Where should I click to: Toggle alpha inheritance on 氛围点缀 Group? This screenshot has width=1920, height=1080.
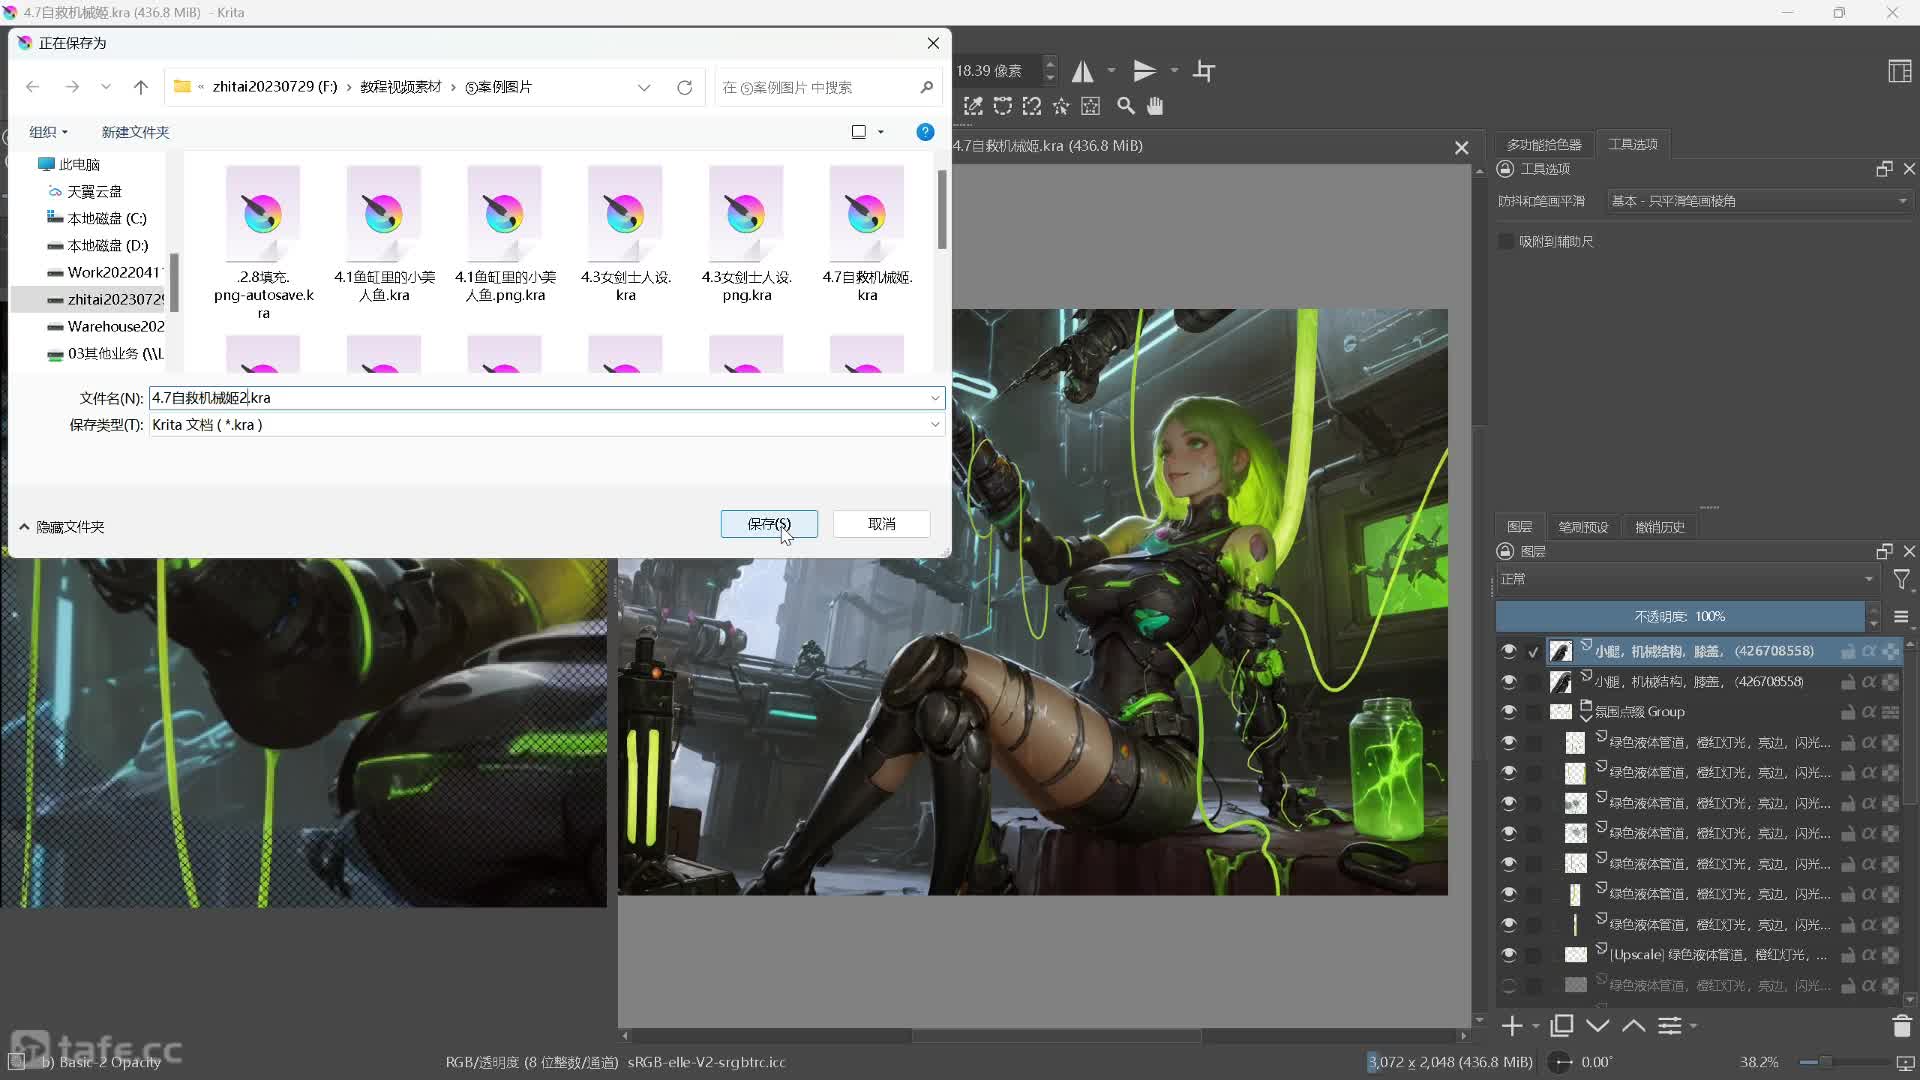[1869, 712]
